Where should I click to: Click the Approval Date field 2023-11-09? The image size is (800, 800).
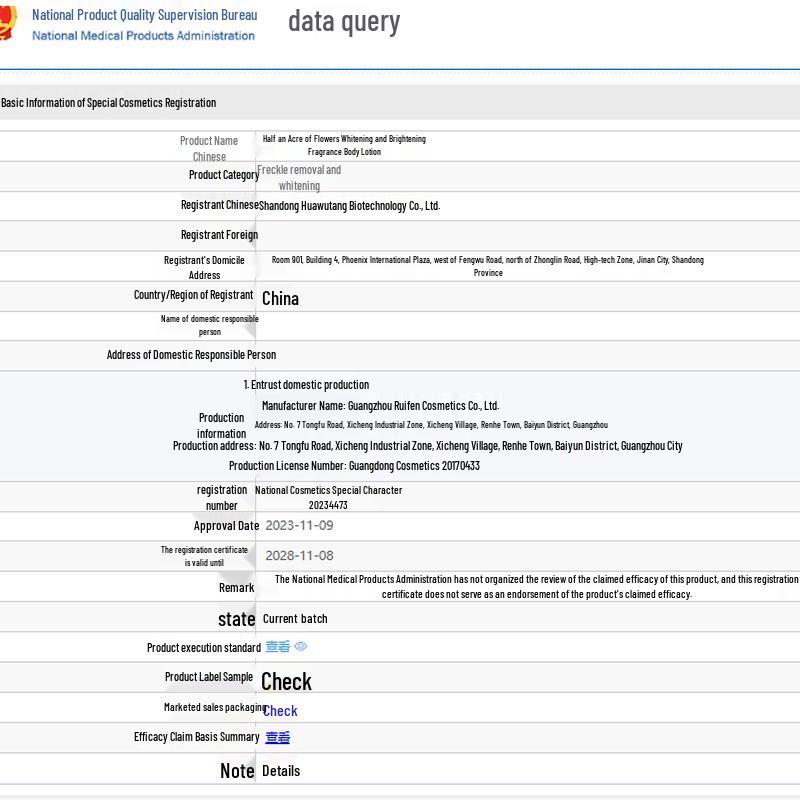pos(299,525)
